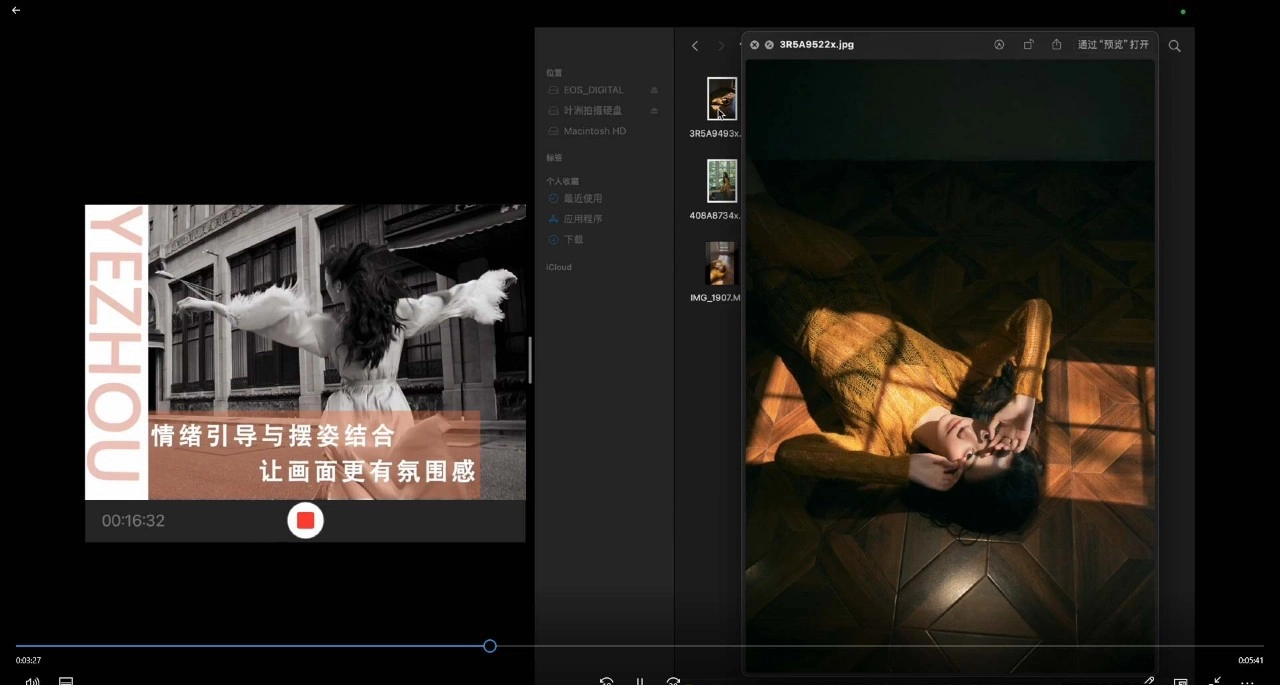Viewport: 1280px width, 685px height.
Task: Open the more options ellipsis in the player
Action: pyautogui.click(x=1247, y=681)
